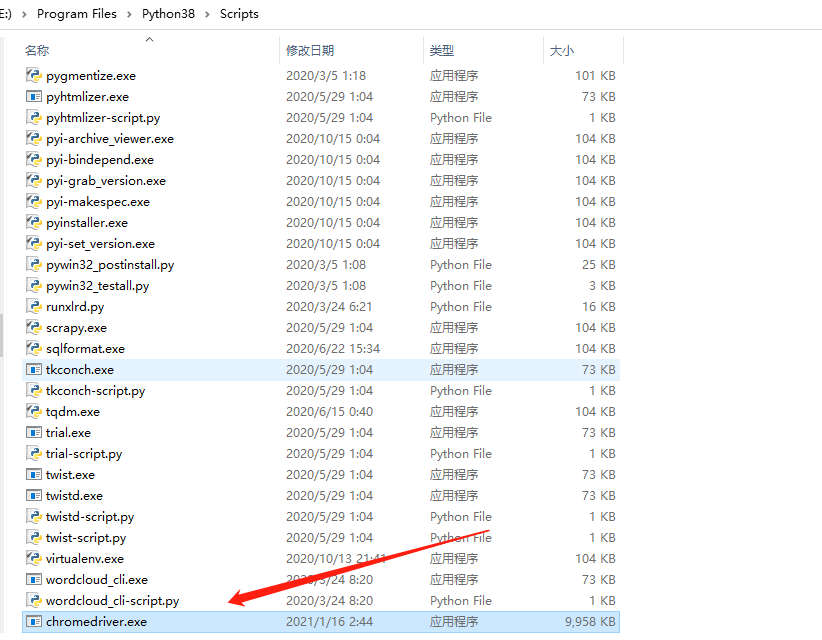The image size is (822, 640).
Task: Click the tqdm.exe icon
Action: point(34,411)
